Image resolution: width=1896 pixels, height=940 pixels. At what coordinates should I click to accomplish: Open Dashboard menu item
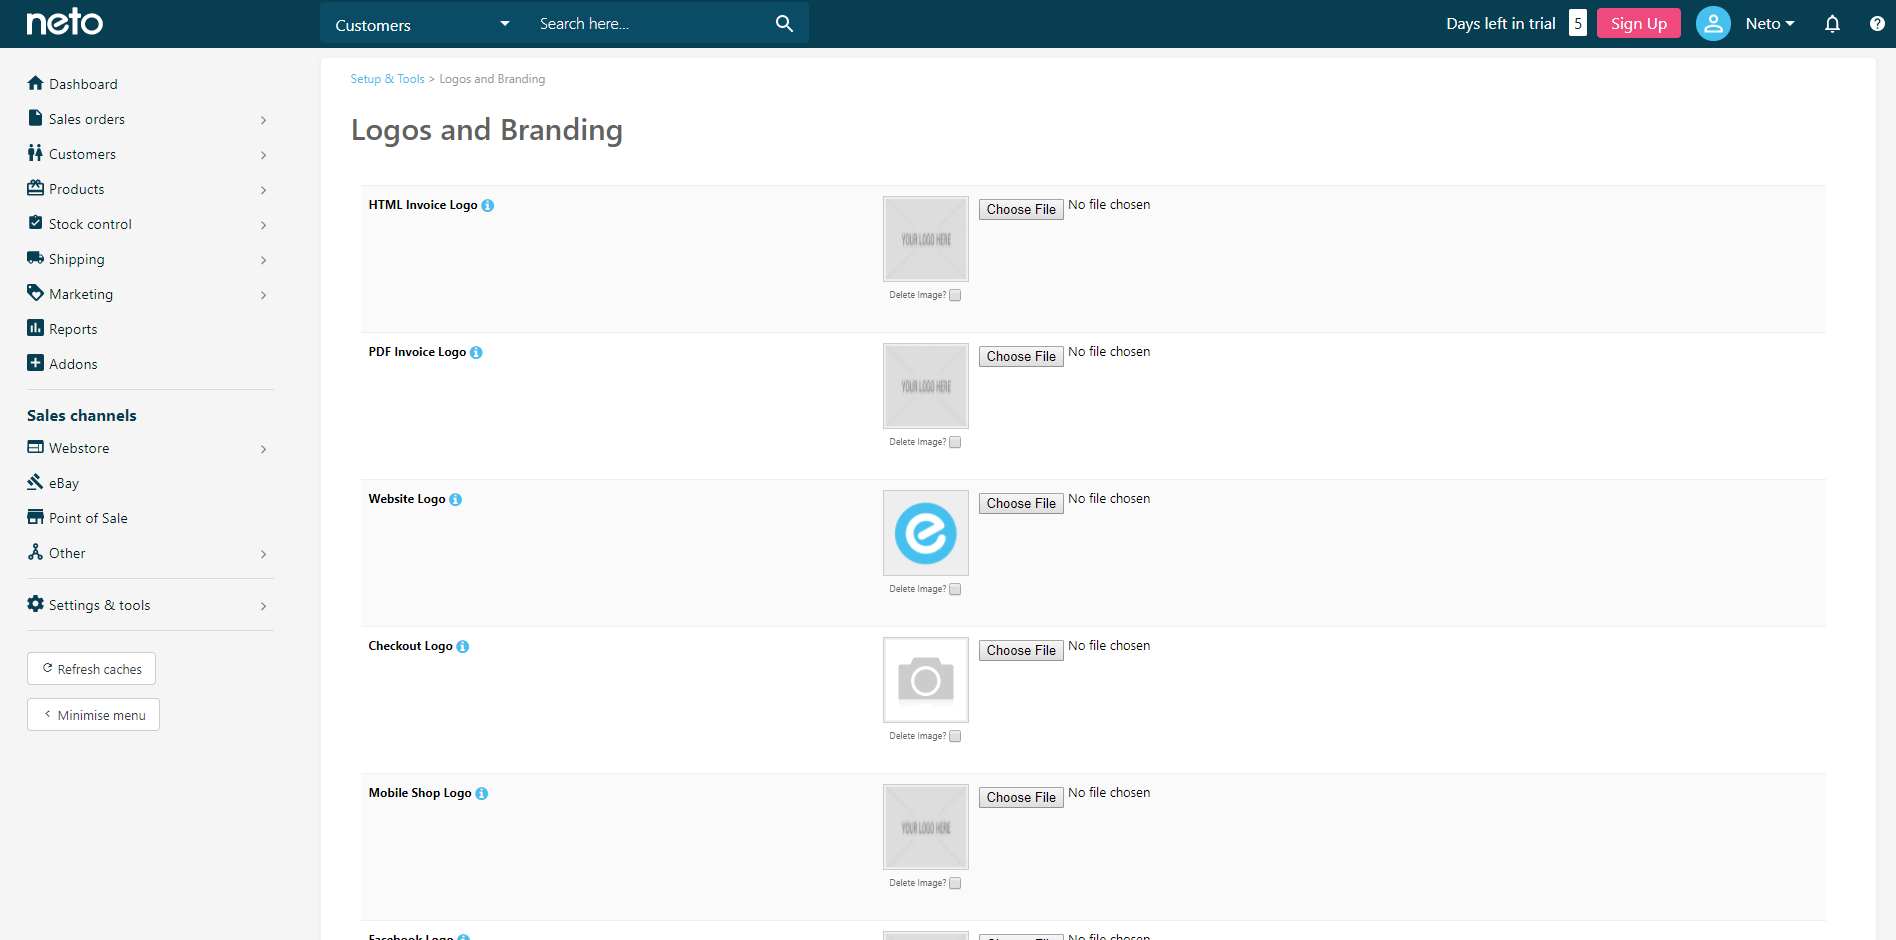click(x=83, y=84)
